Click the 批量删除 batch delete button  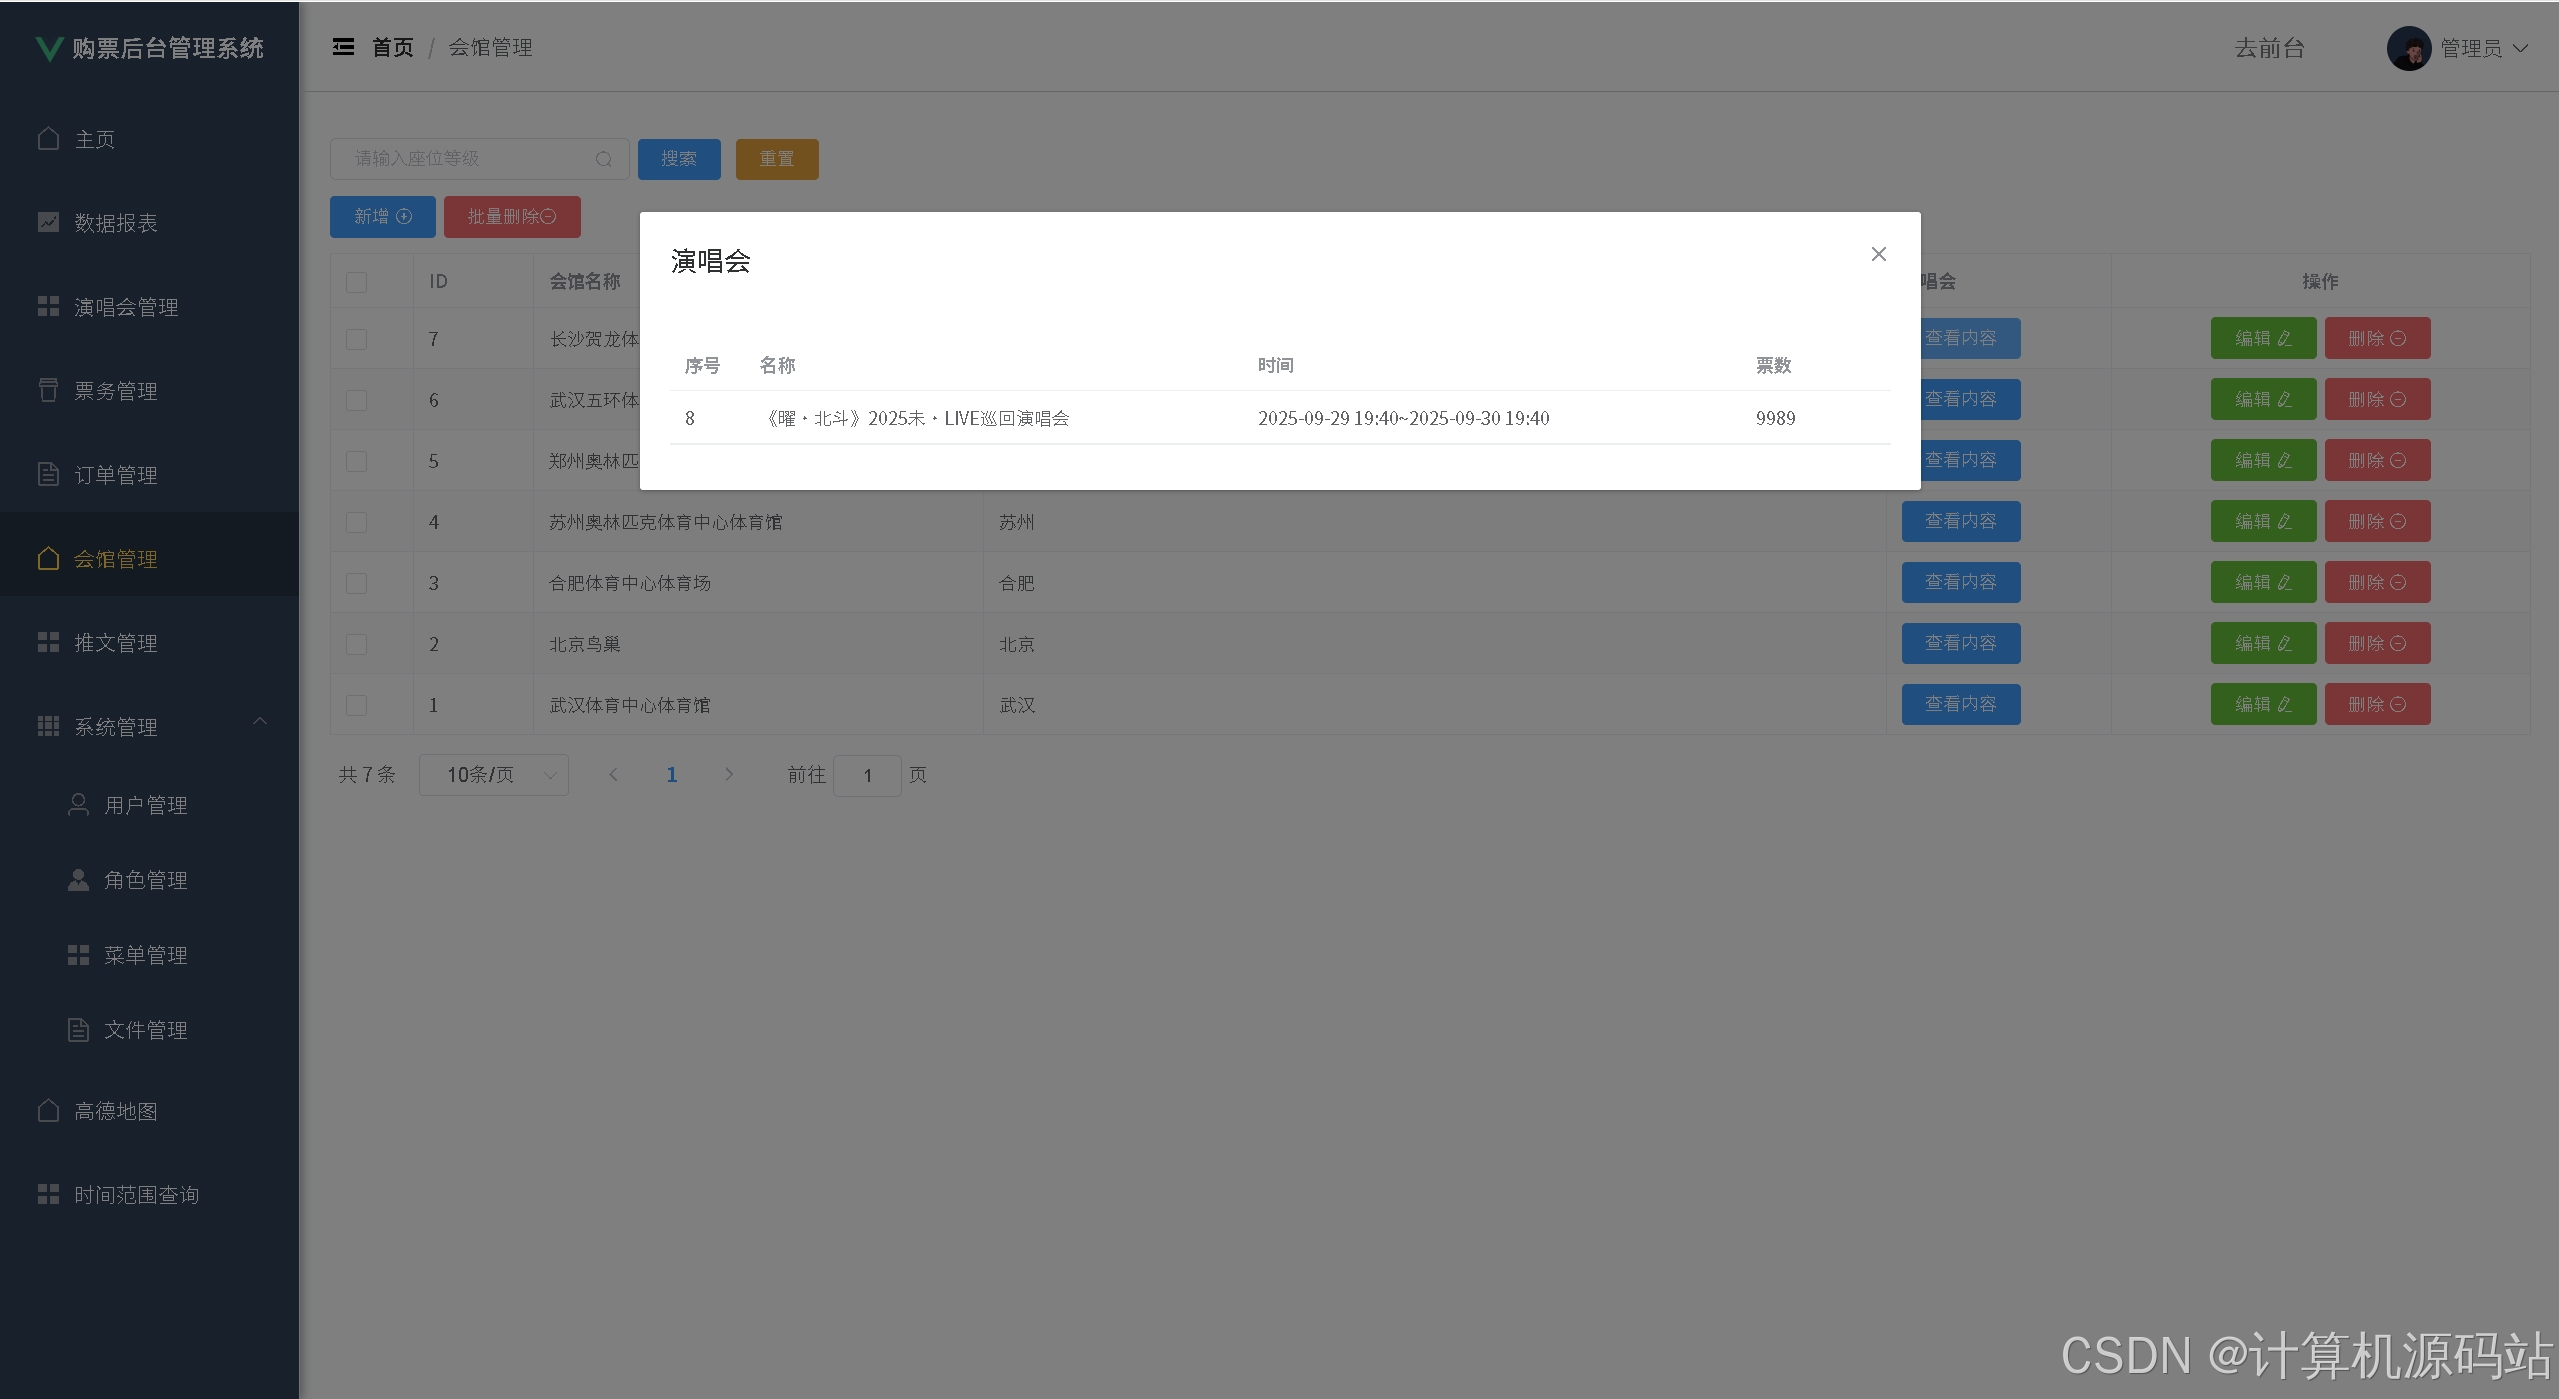point(512,217)
